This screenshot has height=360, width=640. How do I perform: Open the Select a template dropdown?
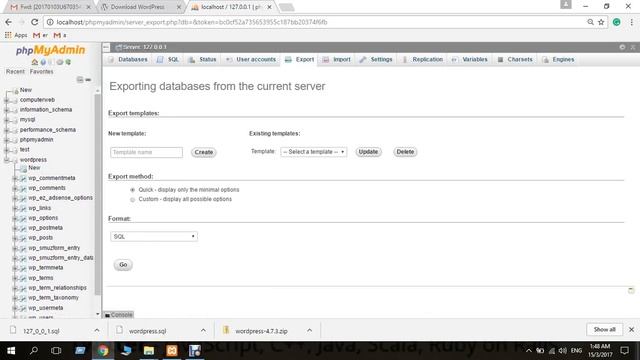click(x=313, y=152)
